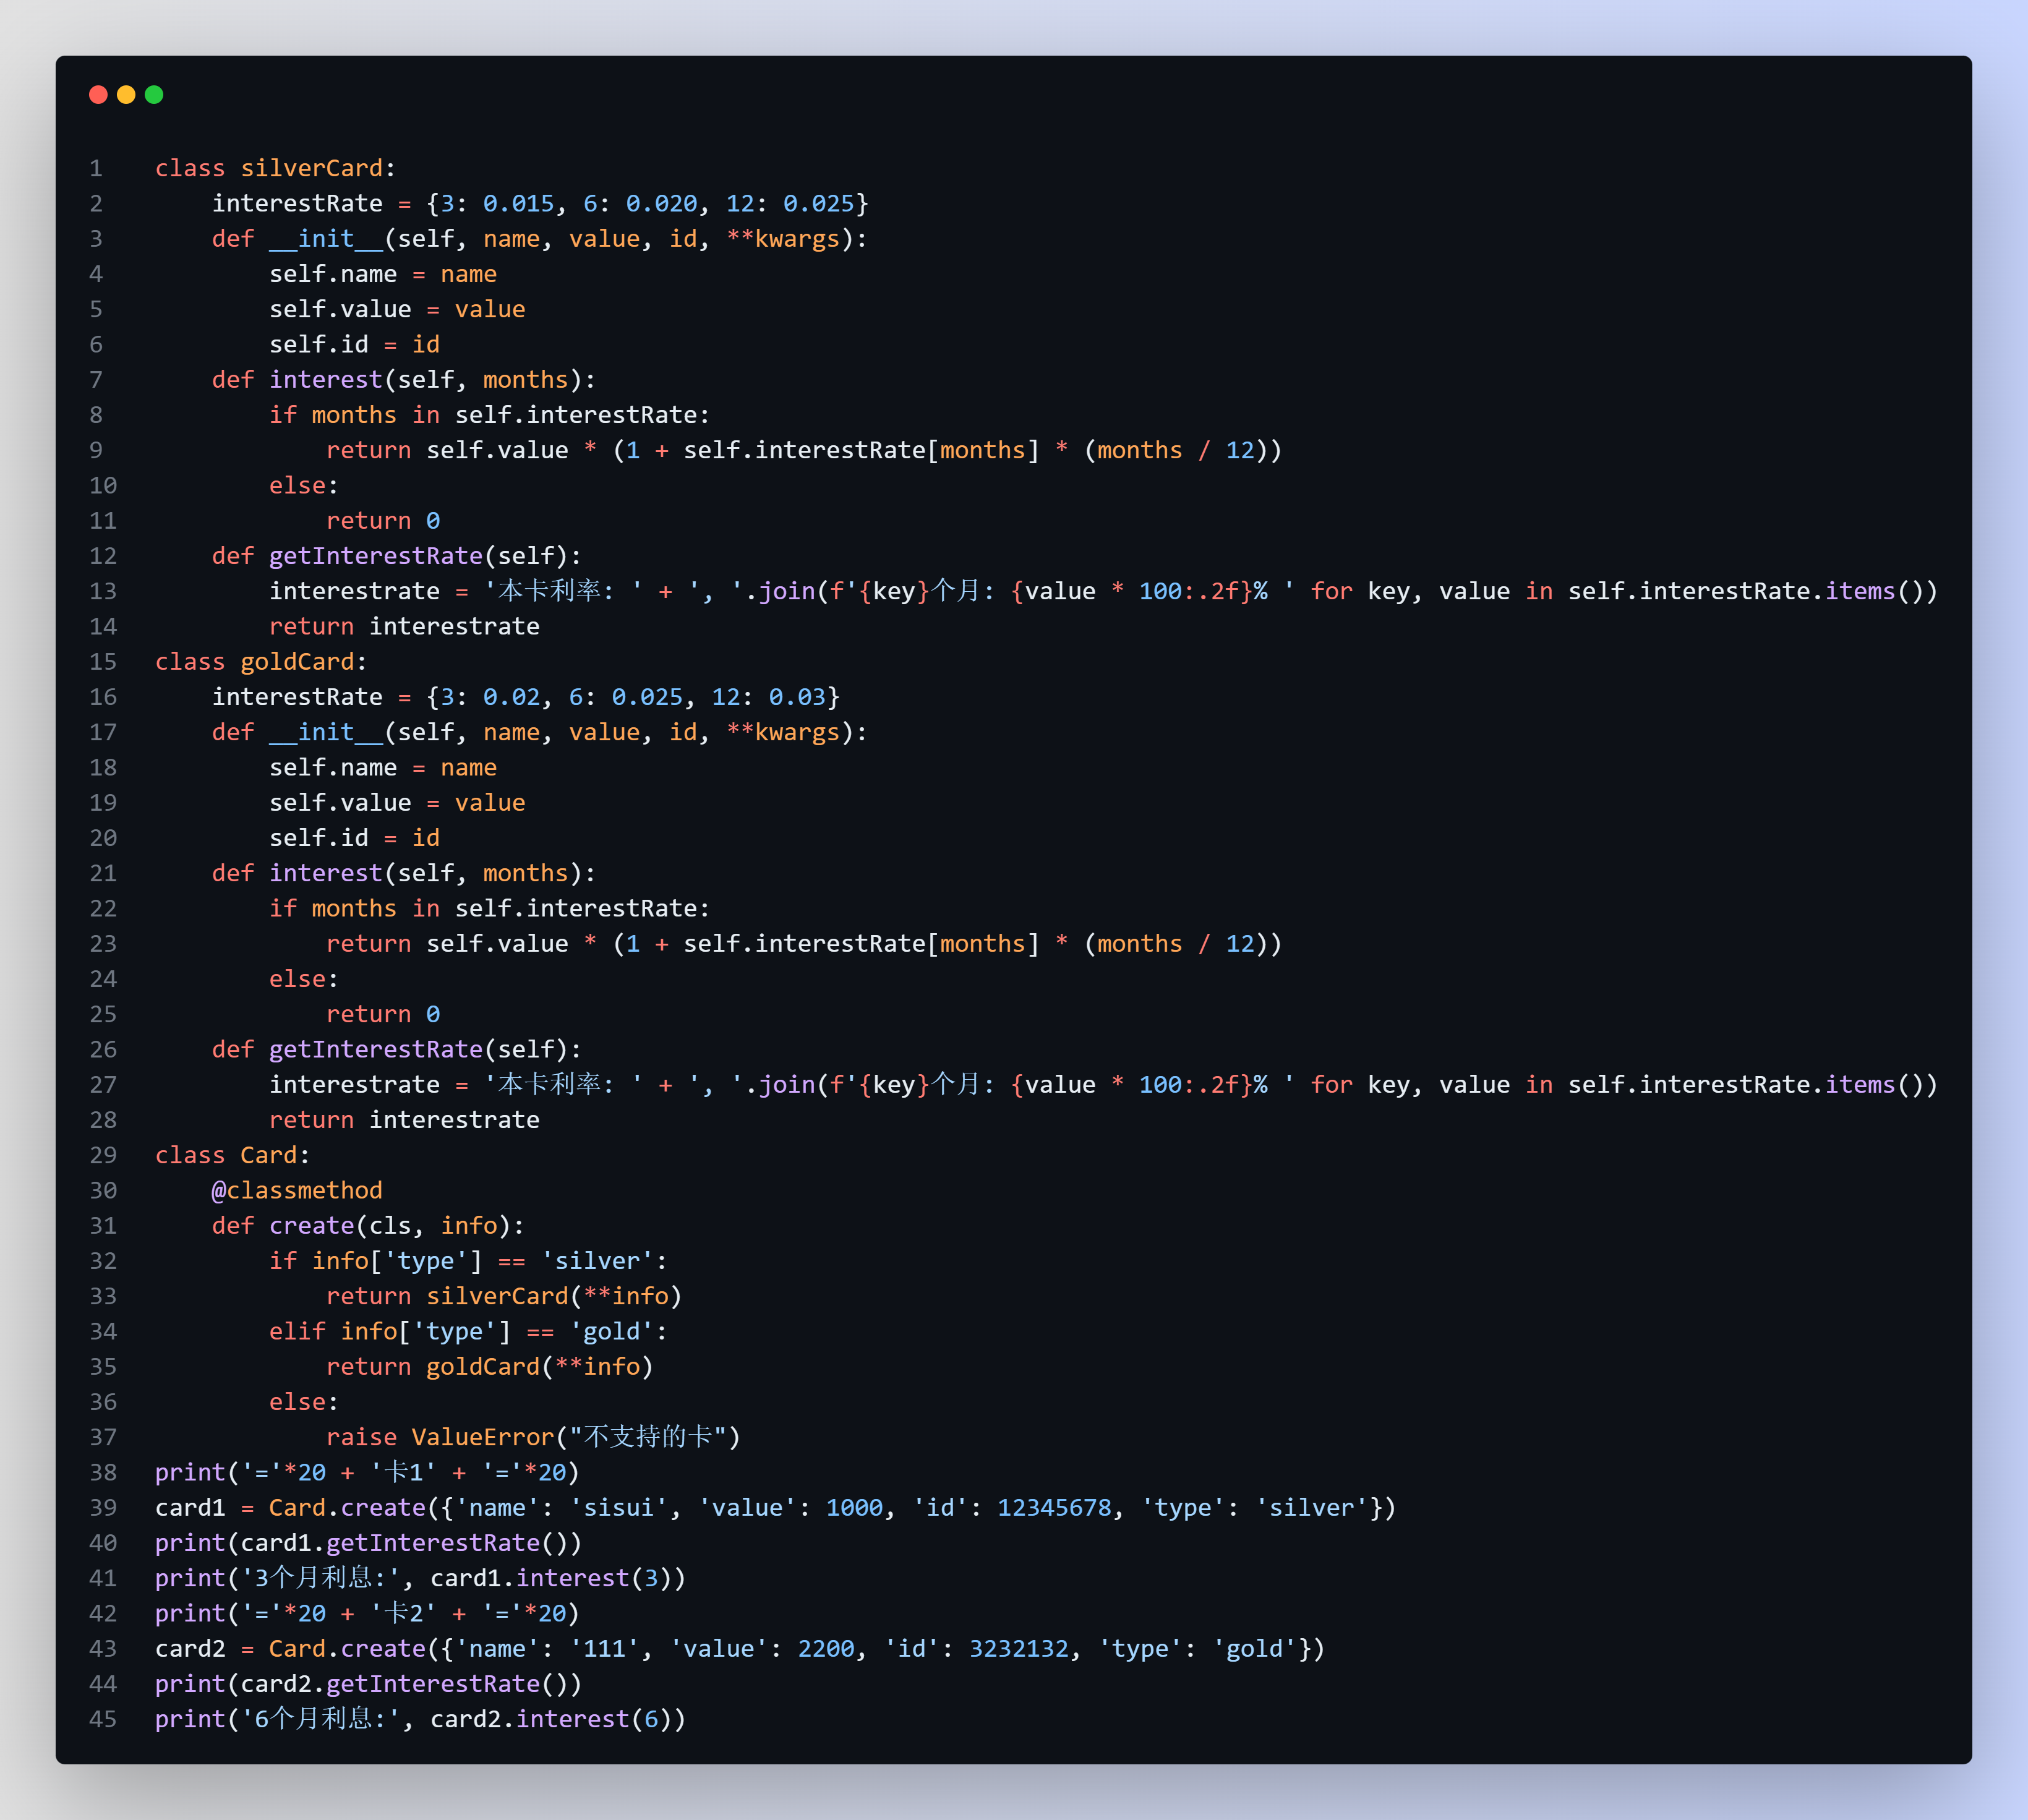Click 'class Card:' on line 29

pyautogui.click(x=233, y=1155)
